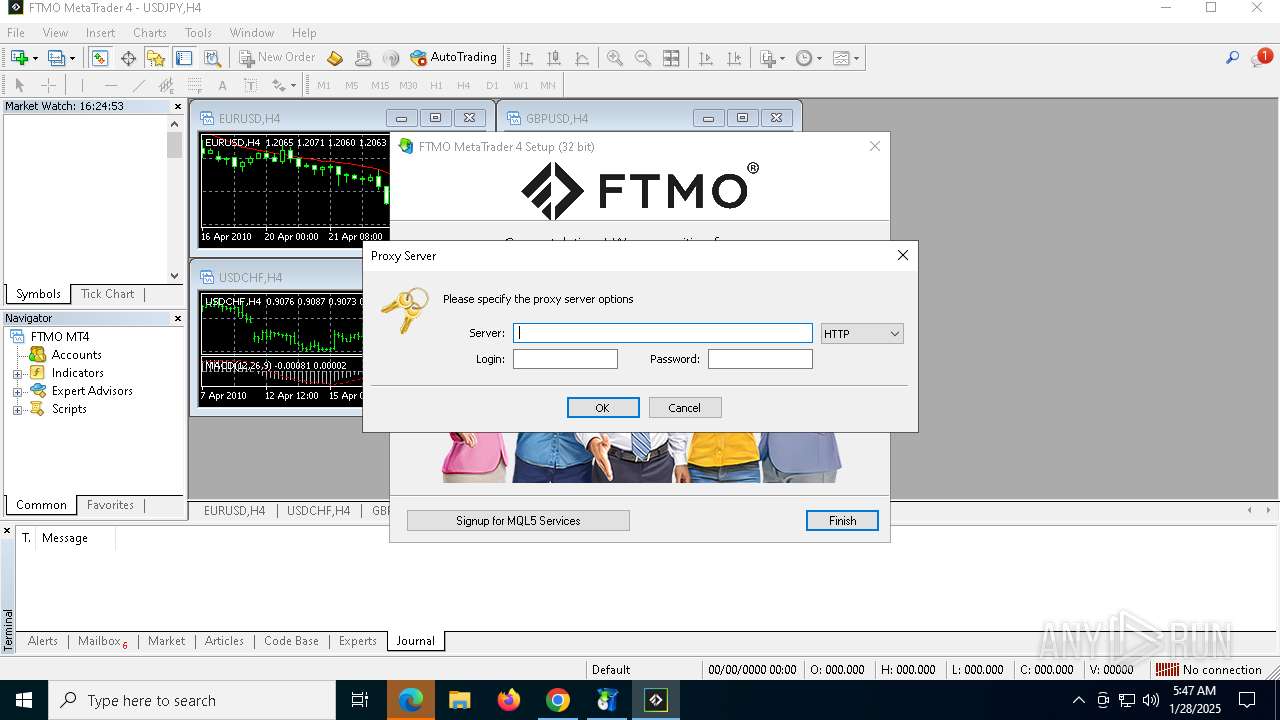Viewport: 1280px width, 720px height.
Task: Click the proxy Login input field
Action: pyautogui.click(x=565, y=359)
